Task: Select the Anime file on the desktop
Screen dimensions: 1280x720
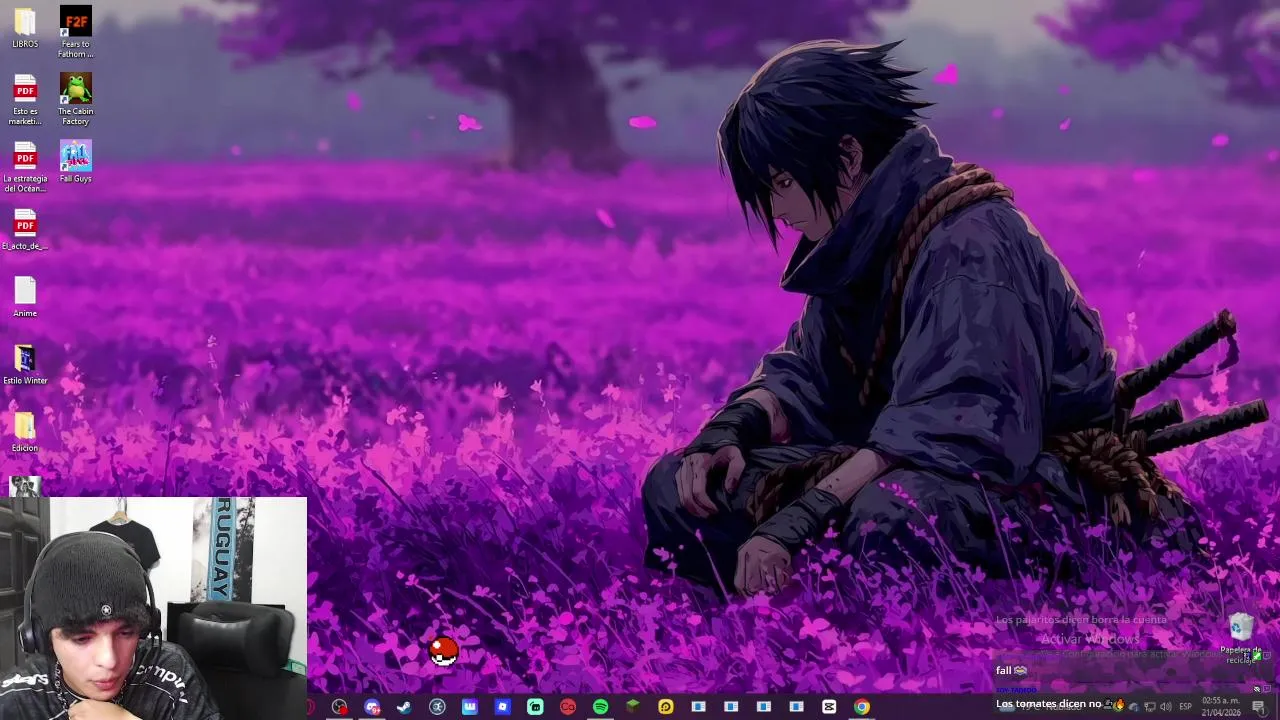Action: (25, 297)
